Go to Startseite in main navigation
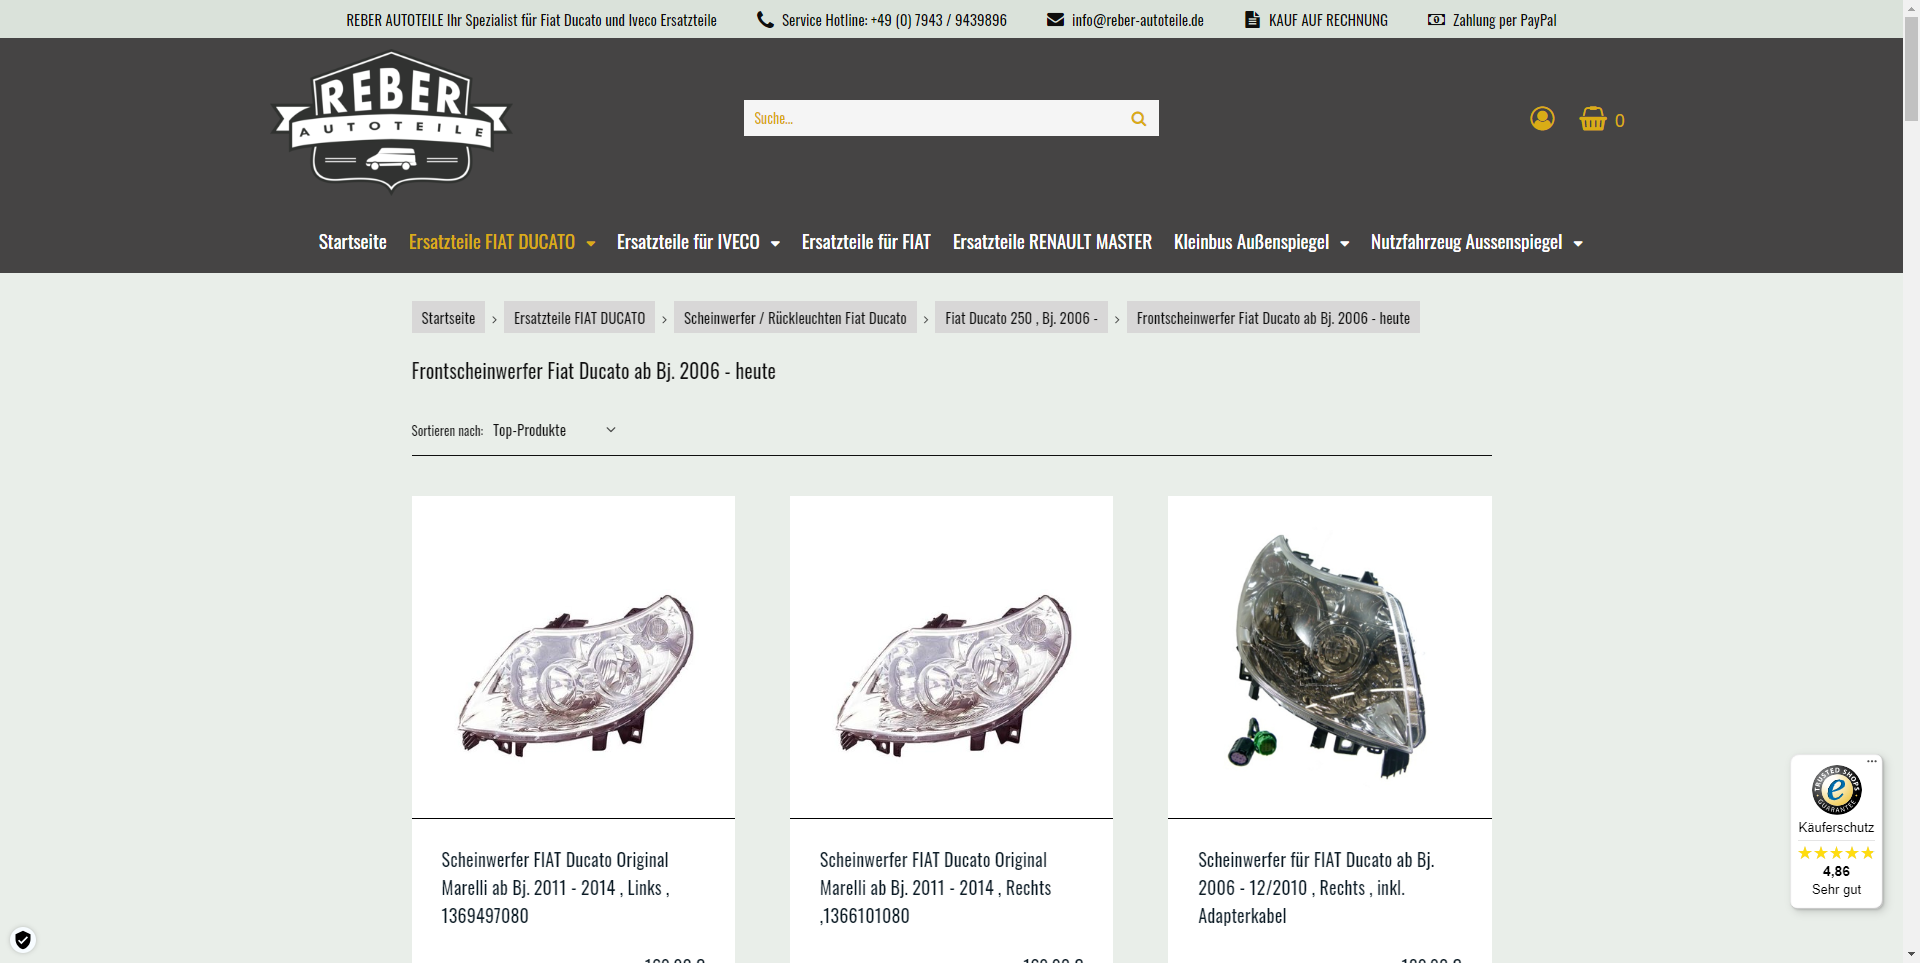The height and width of the screenshot is (963, 1920). [352, 242]
